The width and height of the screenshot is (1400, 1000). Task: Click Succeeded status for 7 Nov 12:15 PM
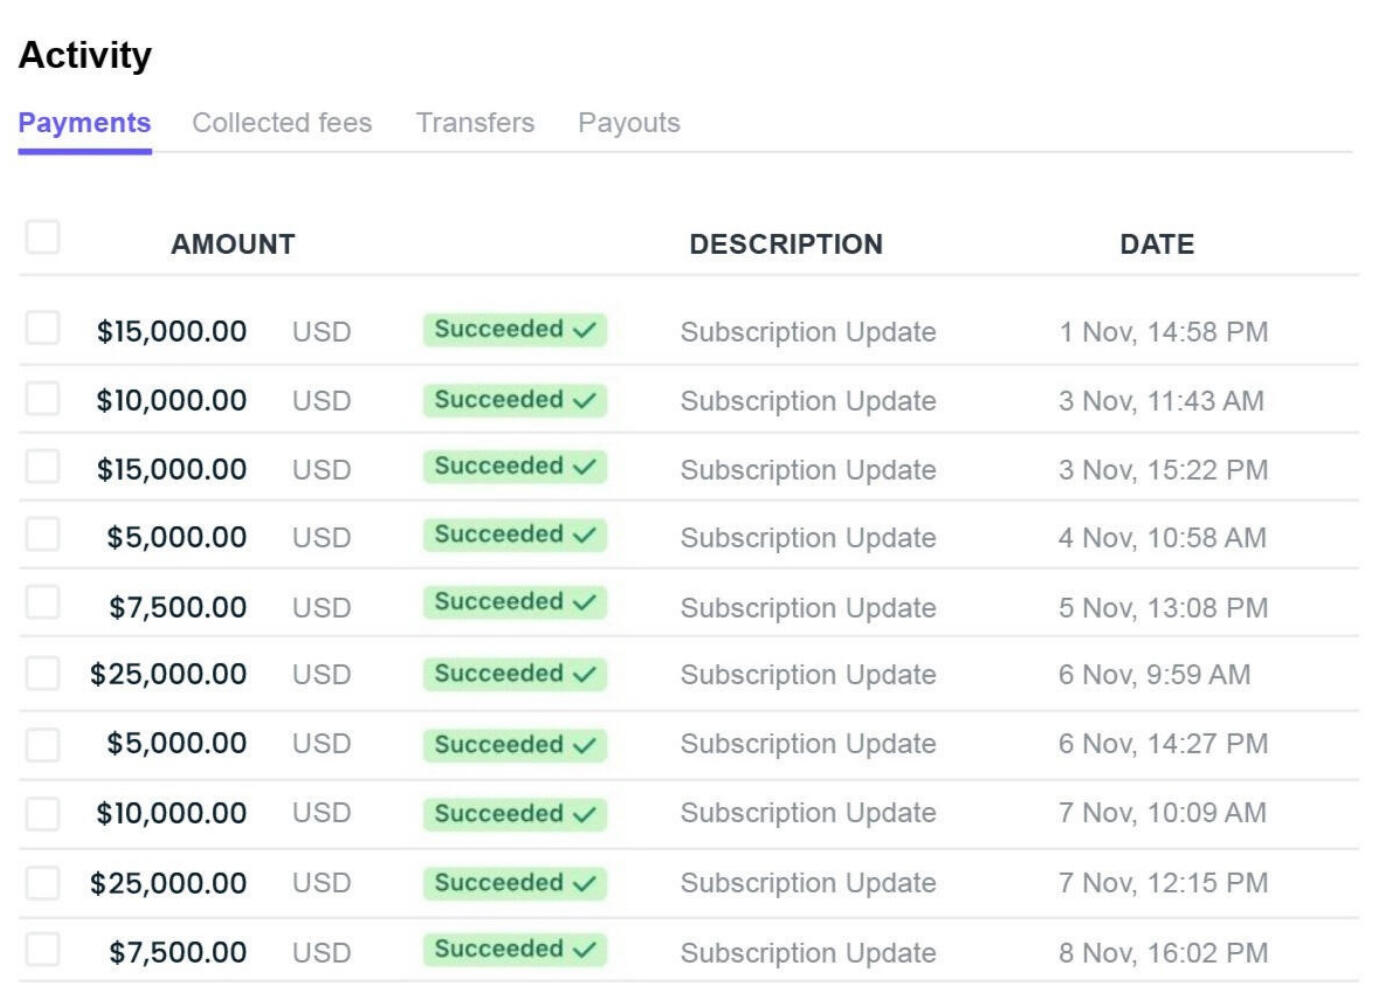(x=515, y=883)
